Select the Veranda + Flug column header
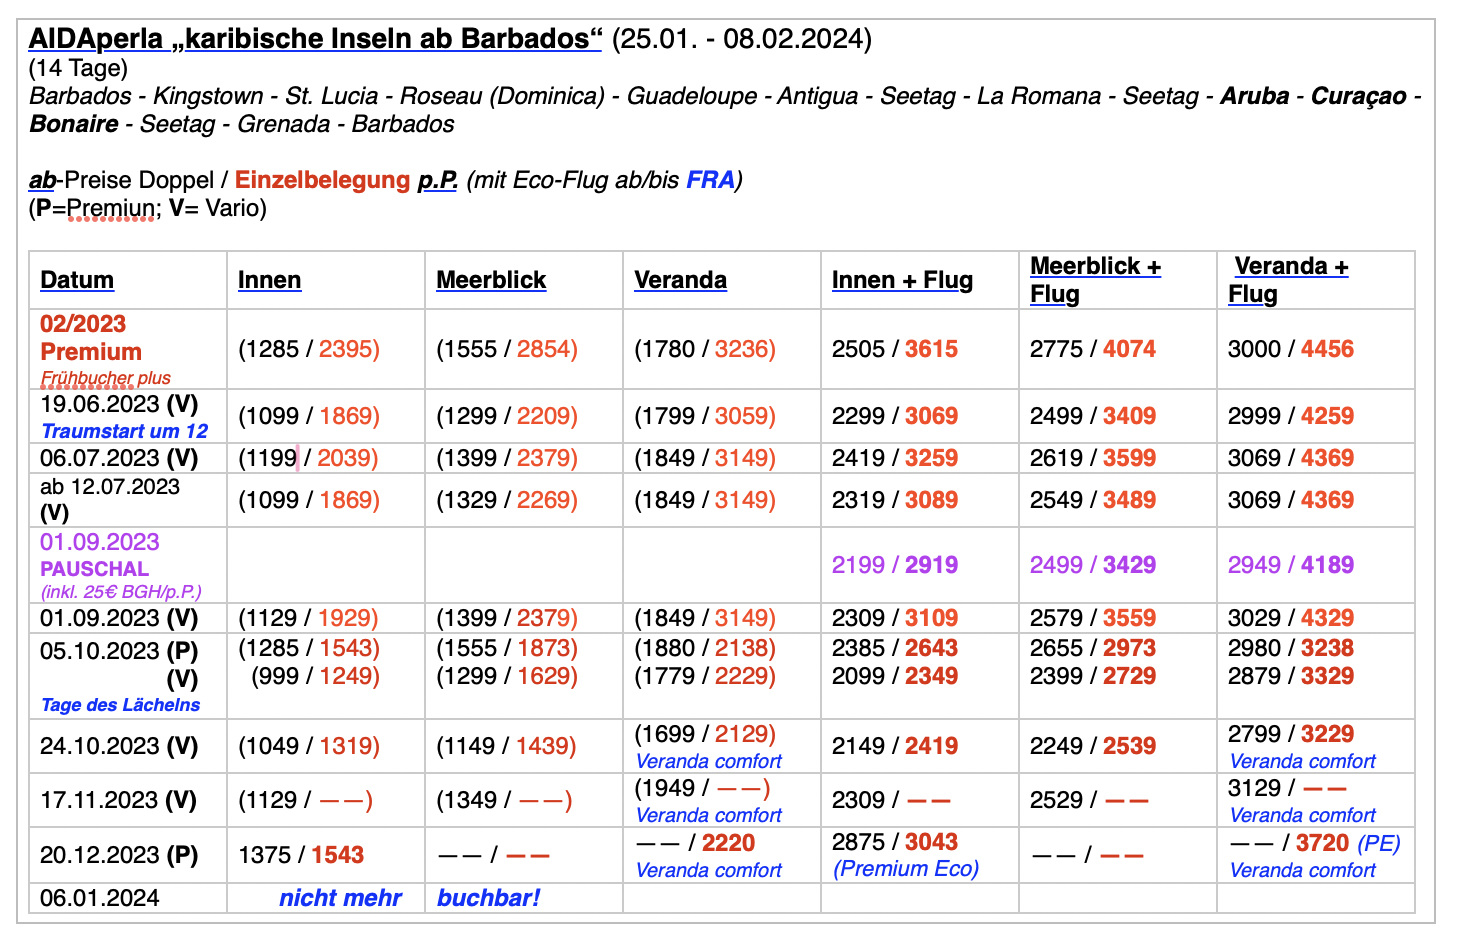The image size is (1460, 944). tap(1289, 280)
